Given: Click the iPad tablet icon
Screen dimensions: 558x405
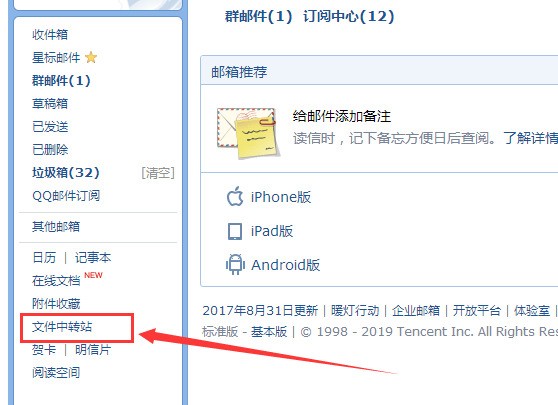Looking at the screenshot, I should pos(235,231).
